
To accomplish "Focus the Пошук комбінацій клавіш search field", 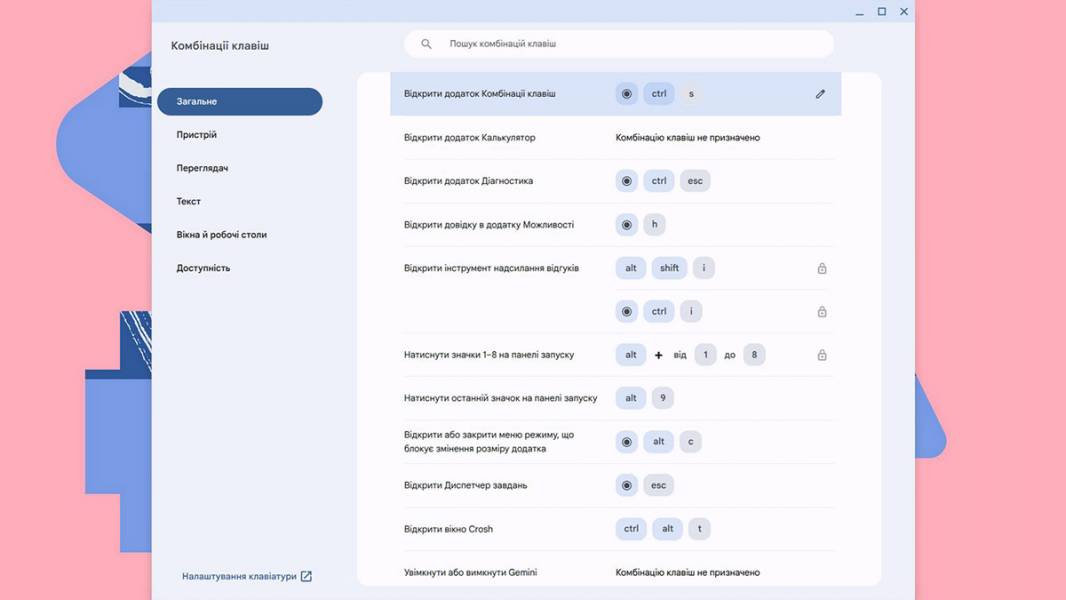I will 619,43.
